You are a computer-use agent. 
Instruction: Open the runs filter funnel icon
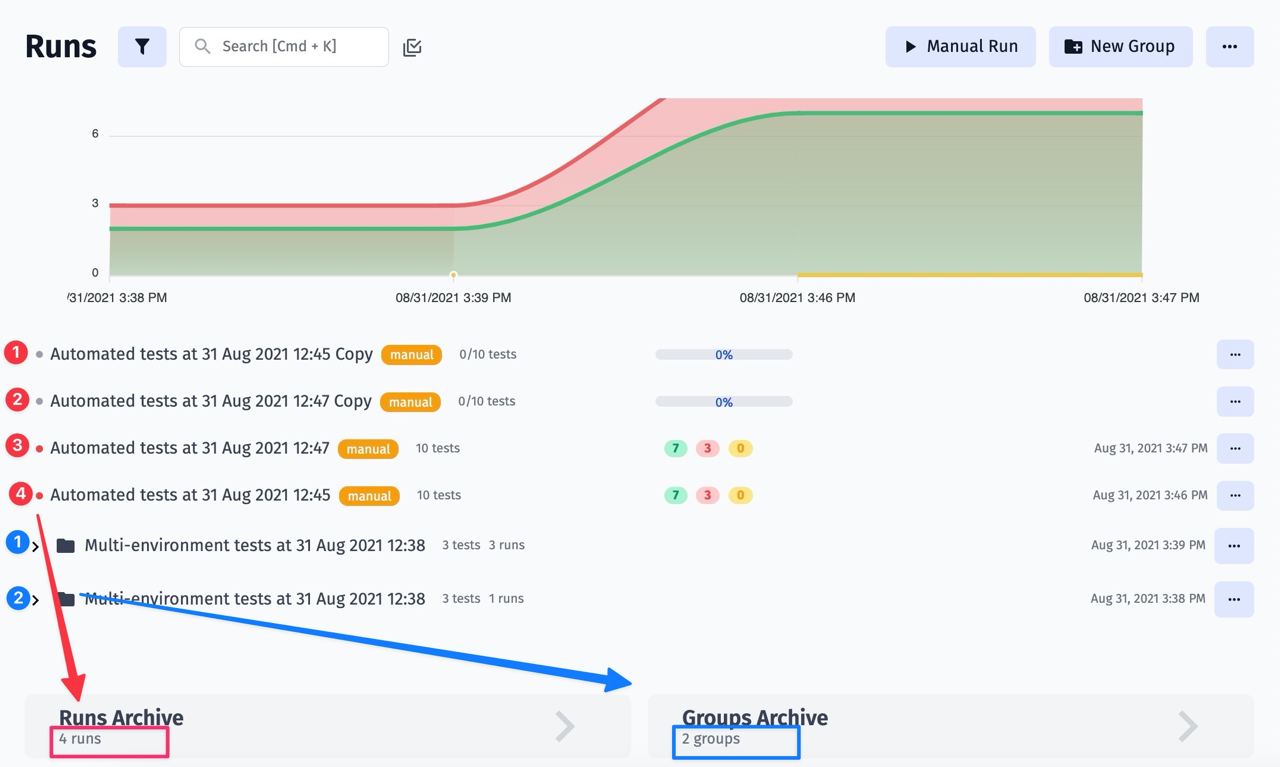tap(142, 47)
